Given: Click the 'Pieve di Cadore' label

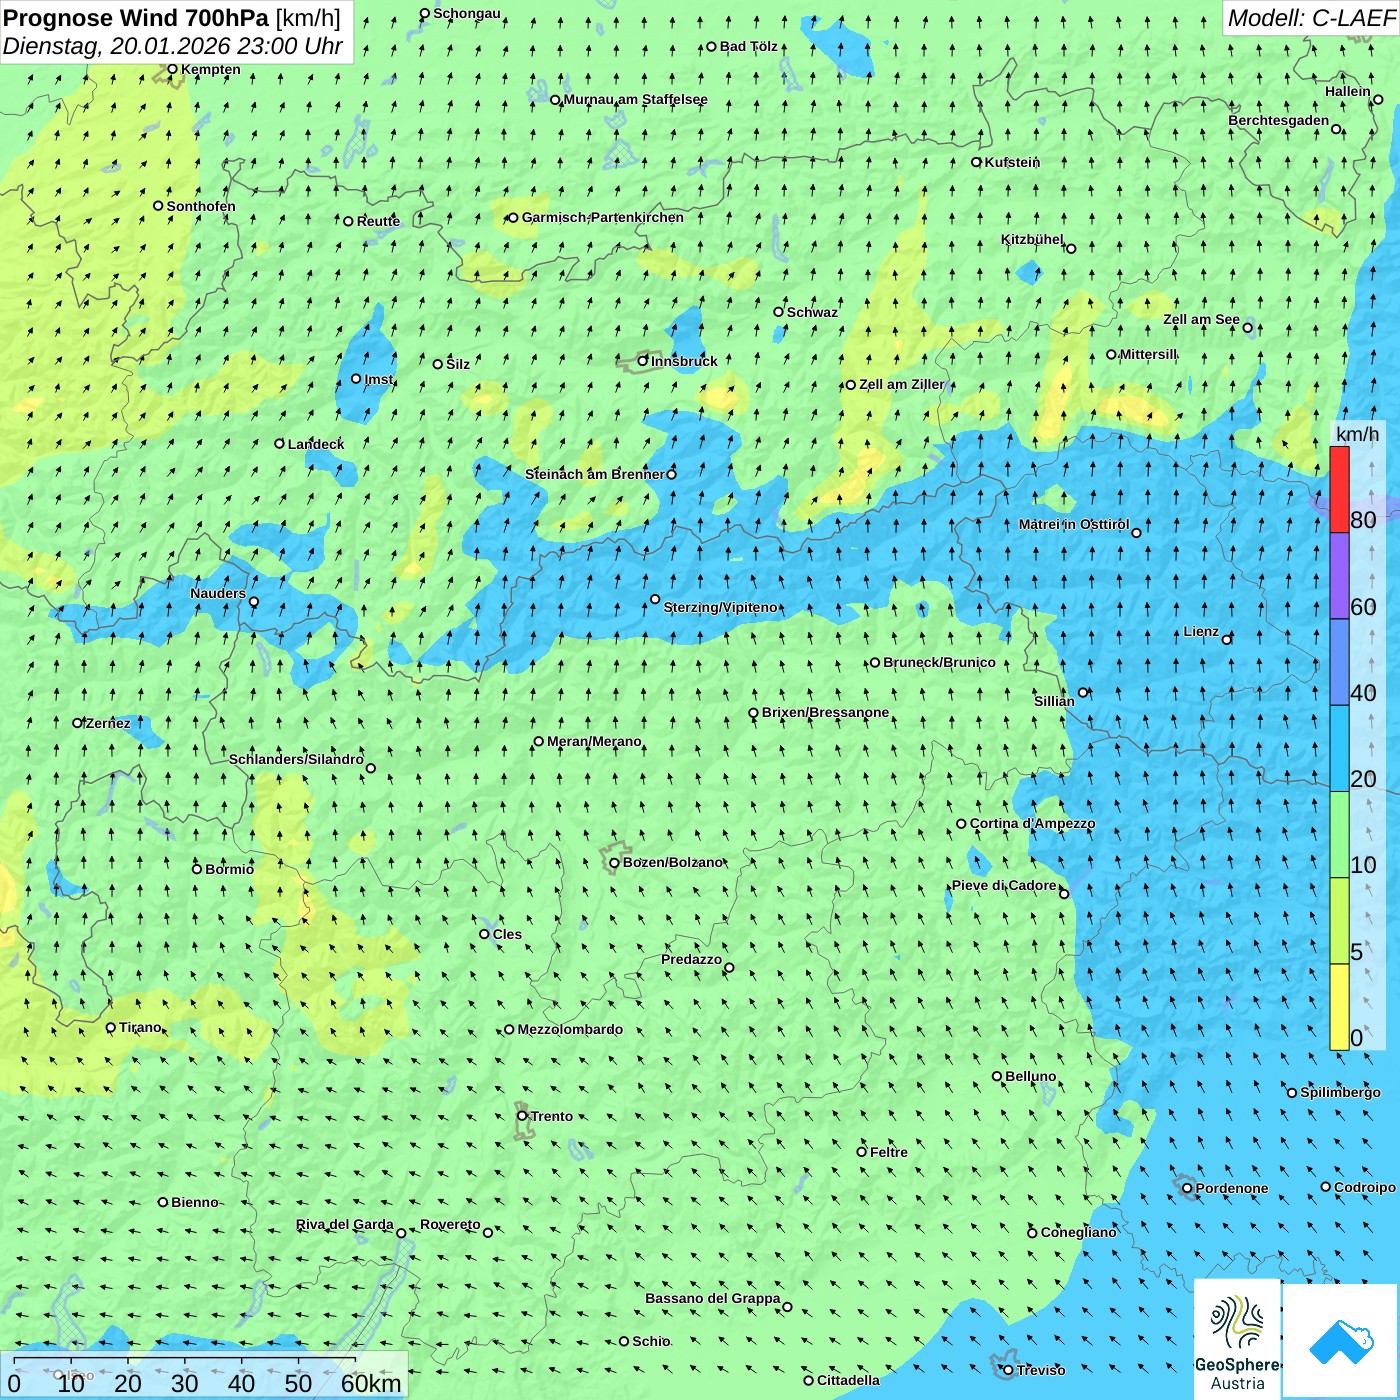Looking at the screenshot, I should coord(1004,885).
